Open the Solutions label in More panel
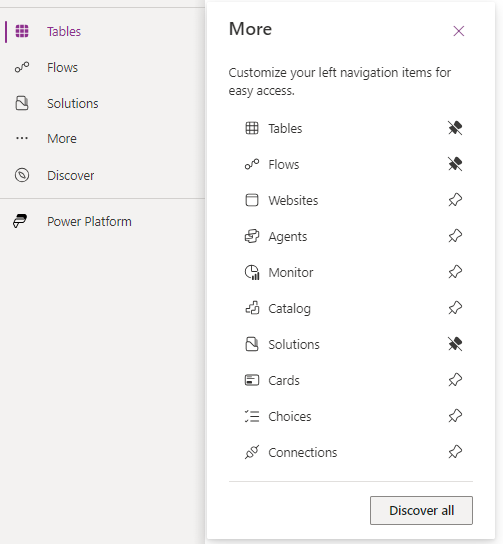This screenshot has height=544, width=503. click(294, 345)
